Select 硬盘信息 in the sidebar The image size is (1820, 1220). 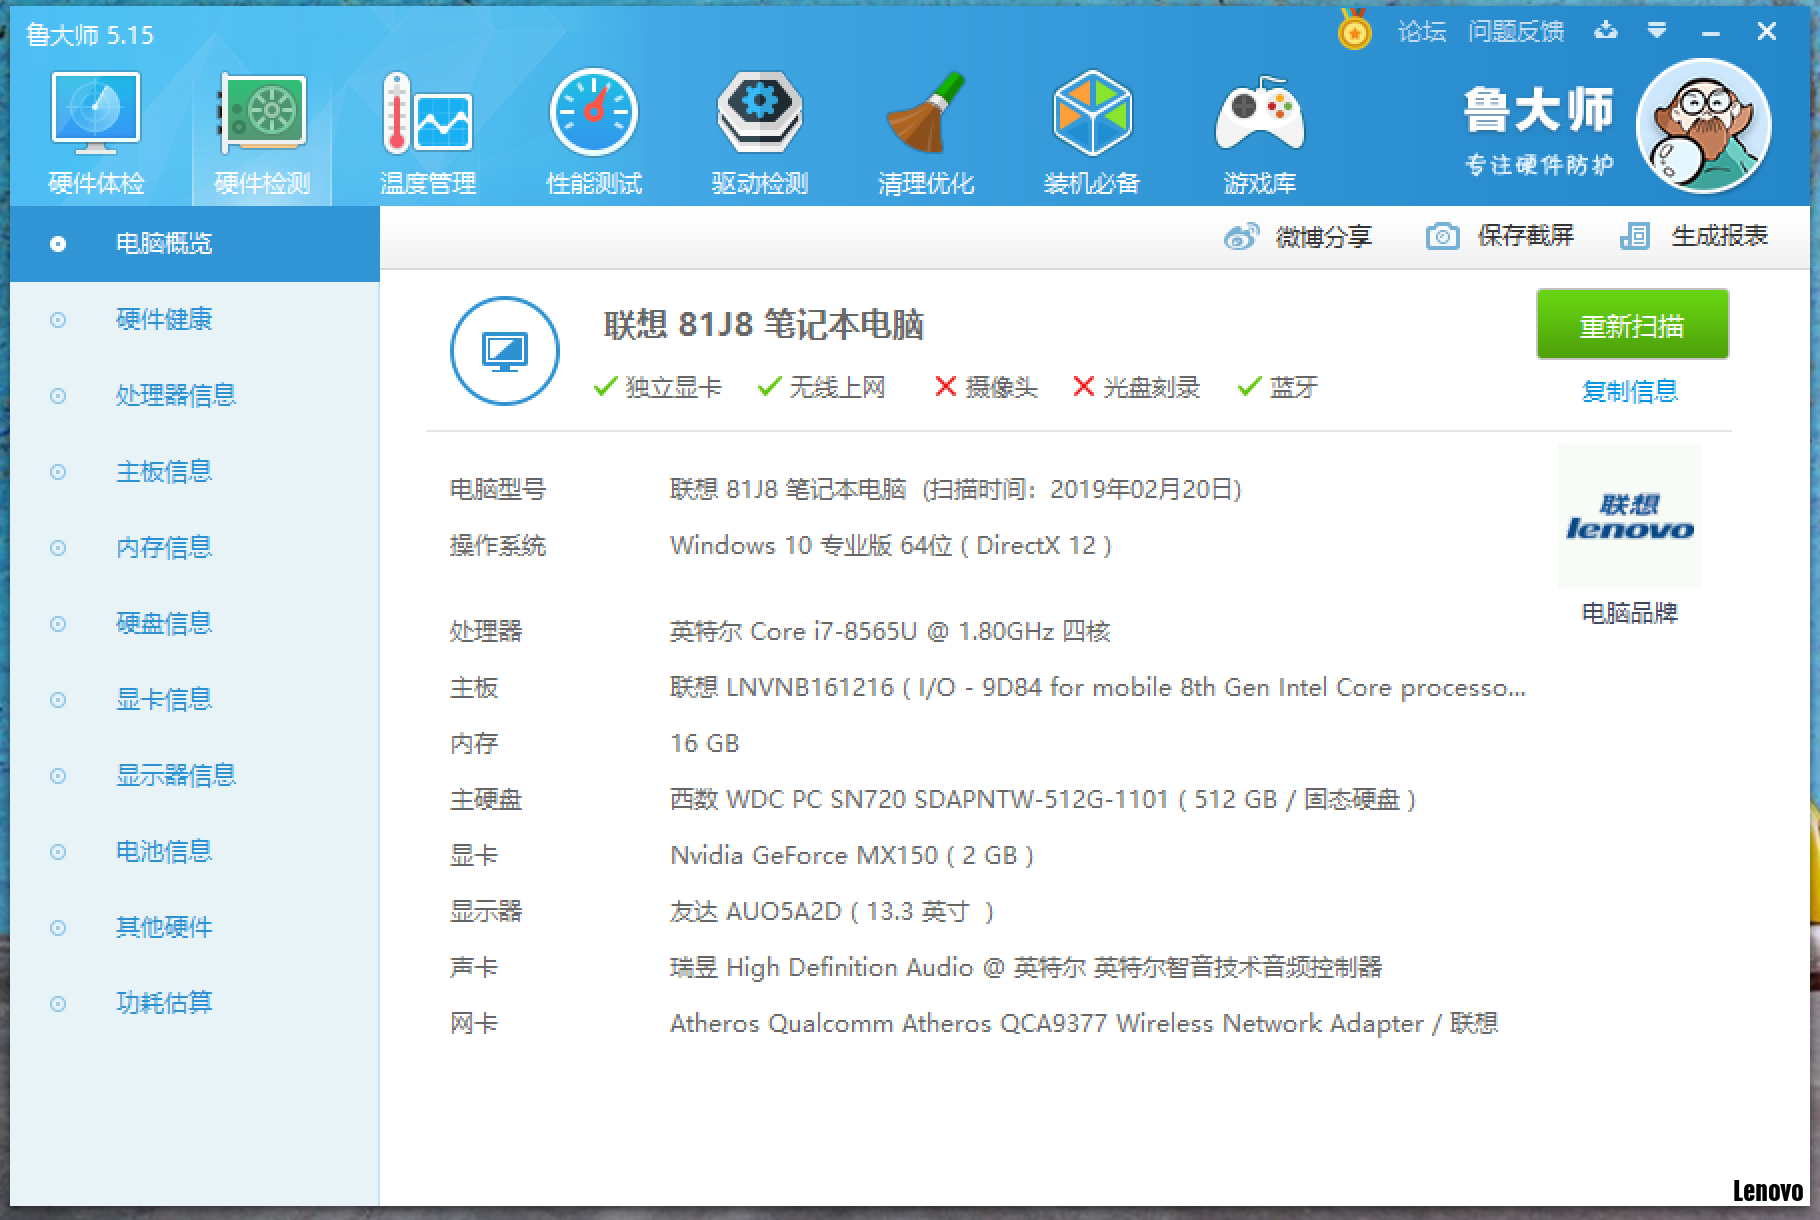[x=164, y=623]
